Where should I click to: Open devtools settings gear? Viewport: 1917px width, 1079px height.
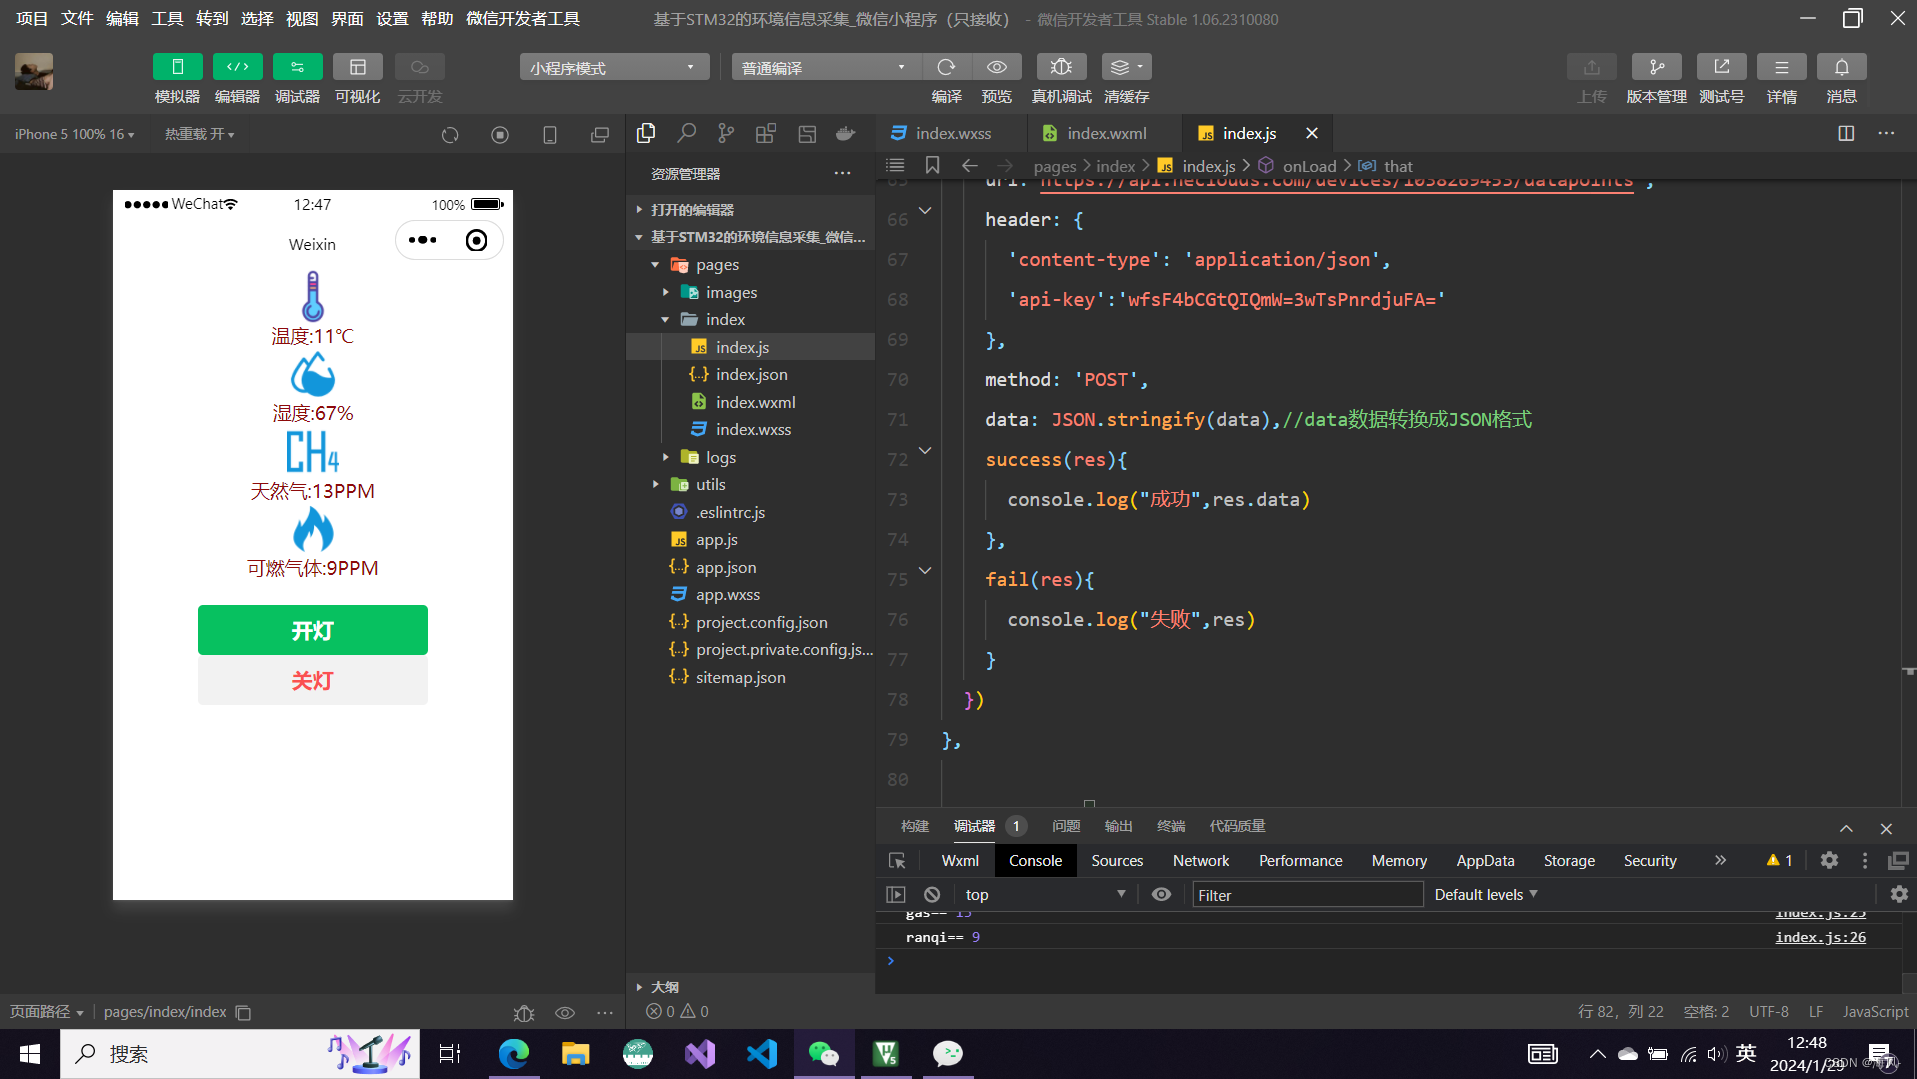pos(1829,860)
